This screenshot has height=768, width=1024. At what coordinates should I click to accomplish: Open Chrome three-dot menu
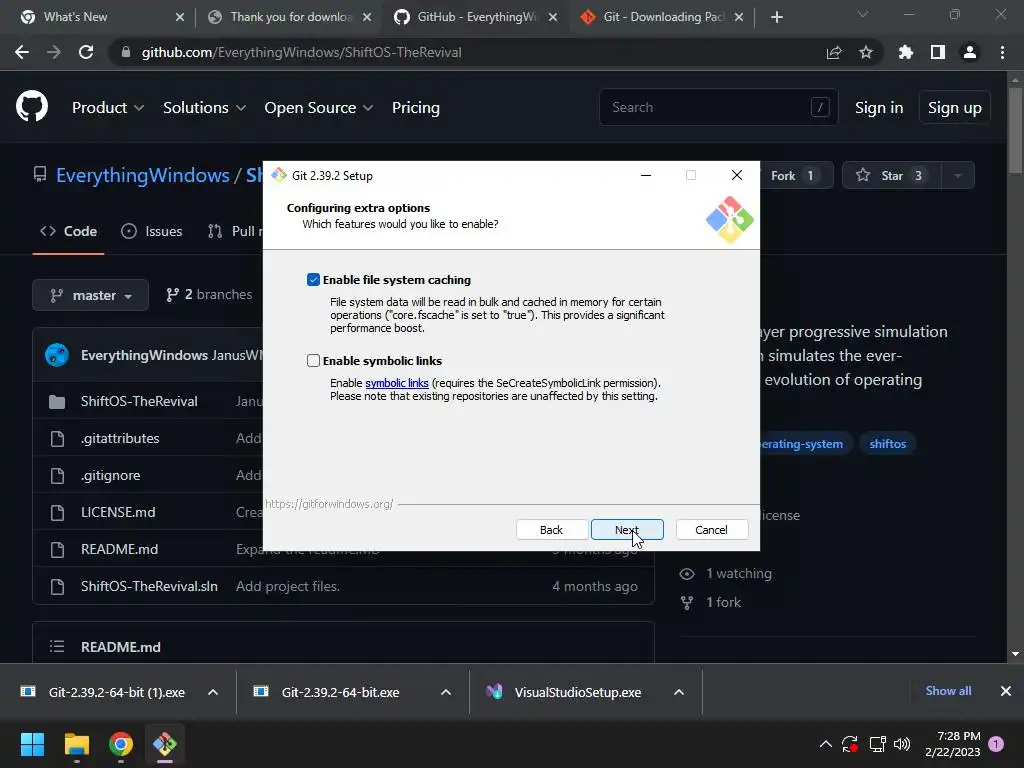point(1002,52)
